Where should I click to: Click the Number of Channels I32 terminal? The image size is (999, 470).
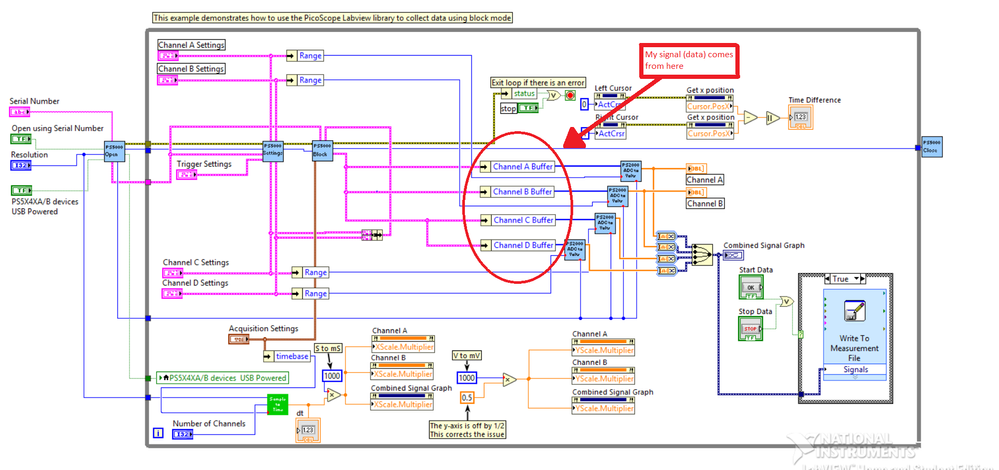coord(183,434)
